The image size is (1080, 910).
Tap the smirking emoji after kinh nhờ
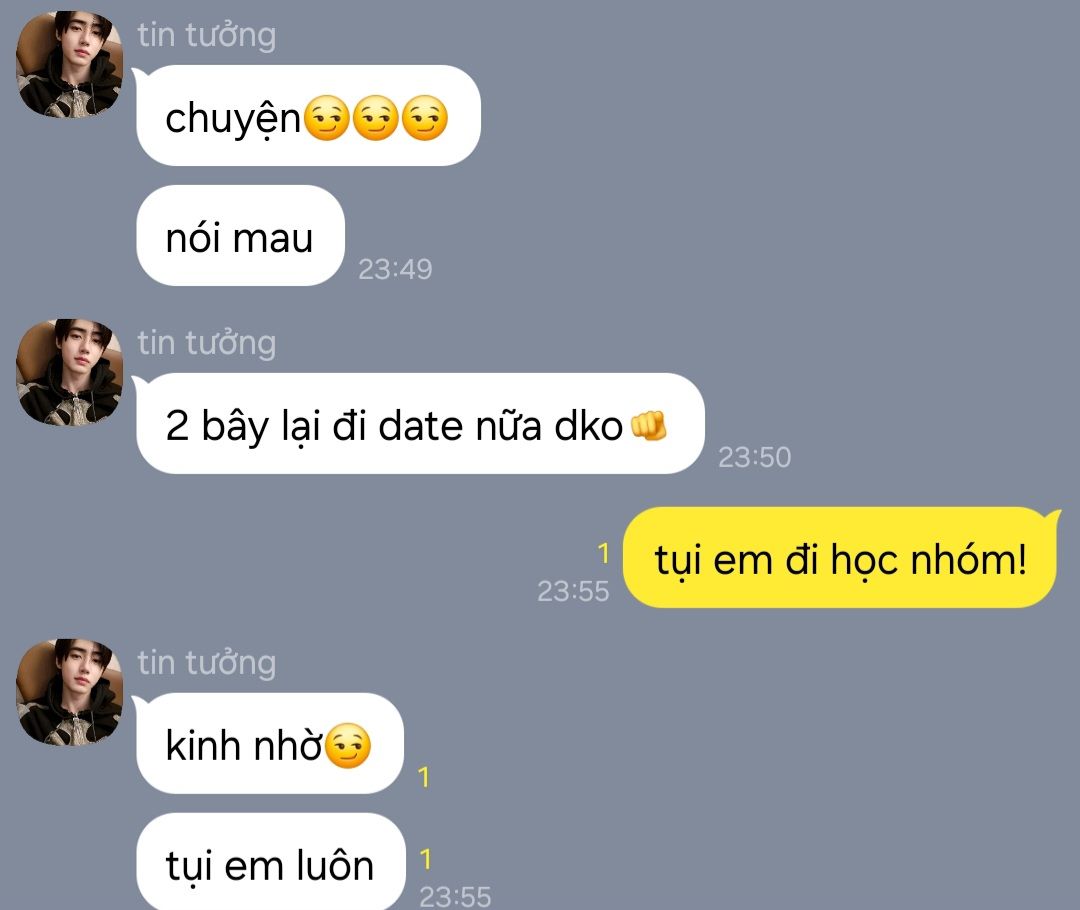point(348,745)
